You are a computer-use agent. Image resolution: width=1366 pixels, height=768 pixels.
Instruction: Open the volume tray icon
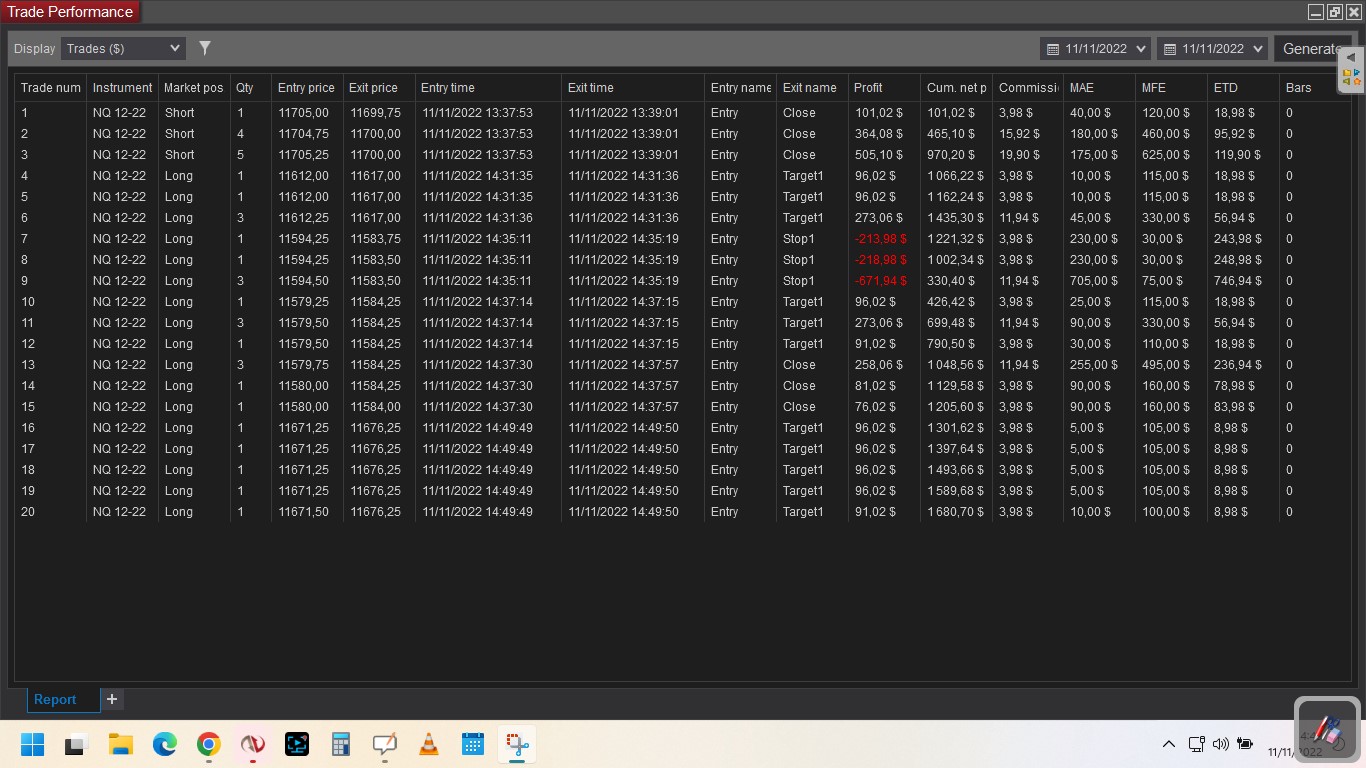(x=1220, y=744)
